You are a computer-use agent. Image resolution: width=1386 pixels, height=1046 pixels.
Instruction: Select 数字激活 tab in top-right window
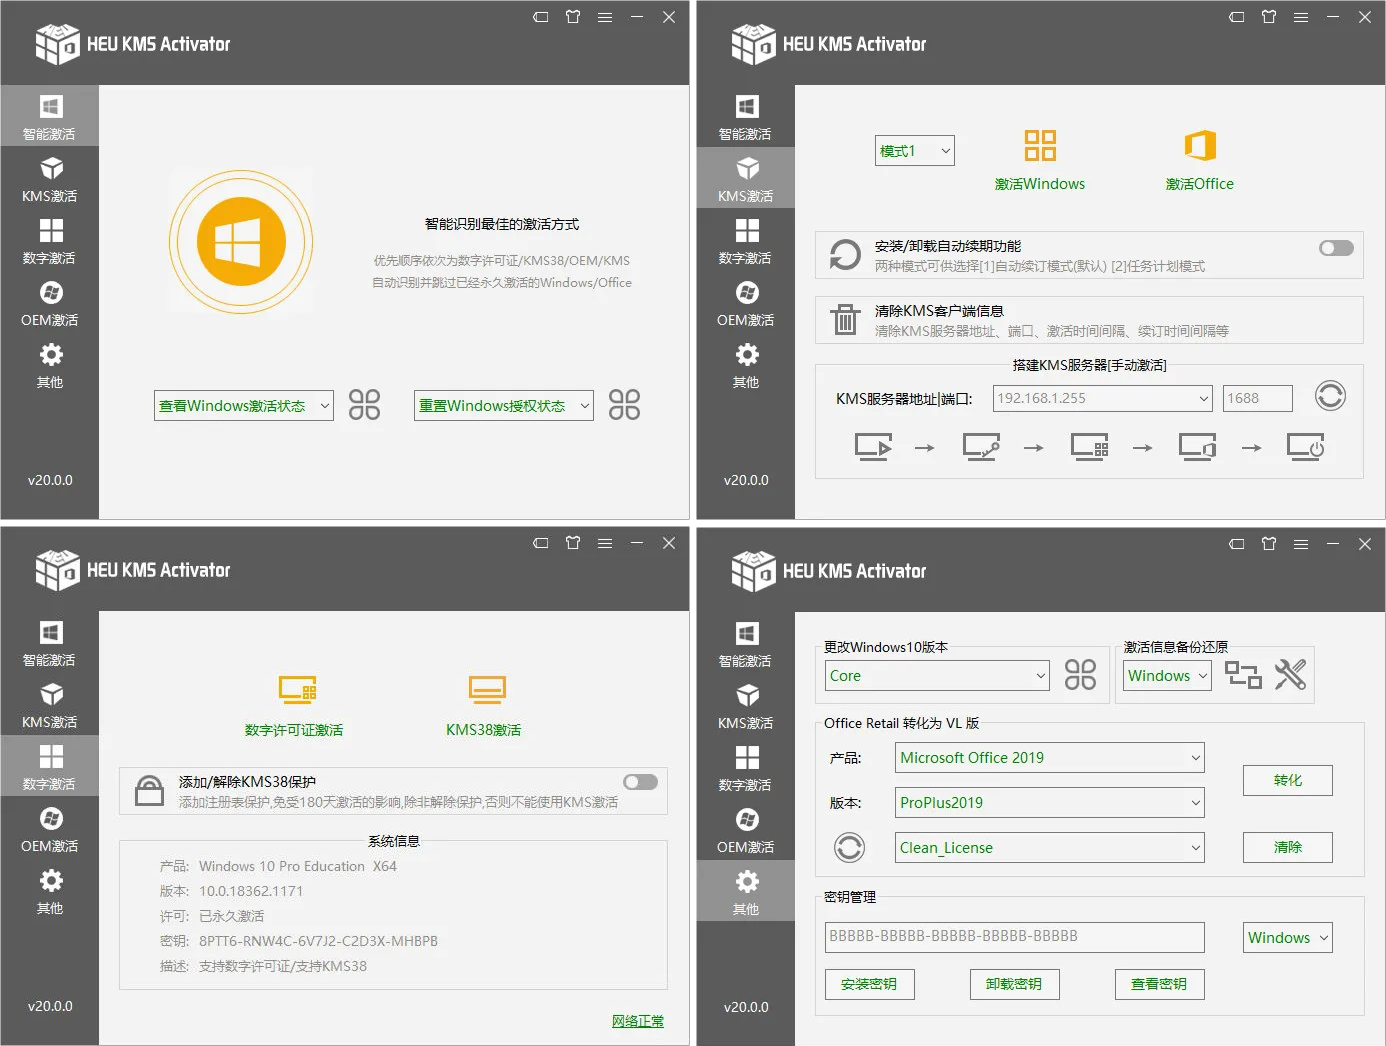click(746, 240)
